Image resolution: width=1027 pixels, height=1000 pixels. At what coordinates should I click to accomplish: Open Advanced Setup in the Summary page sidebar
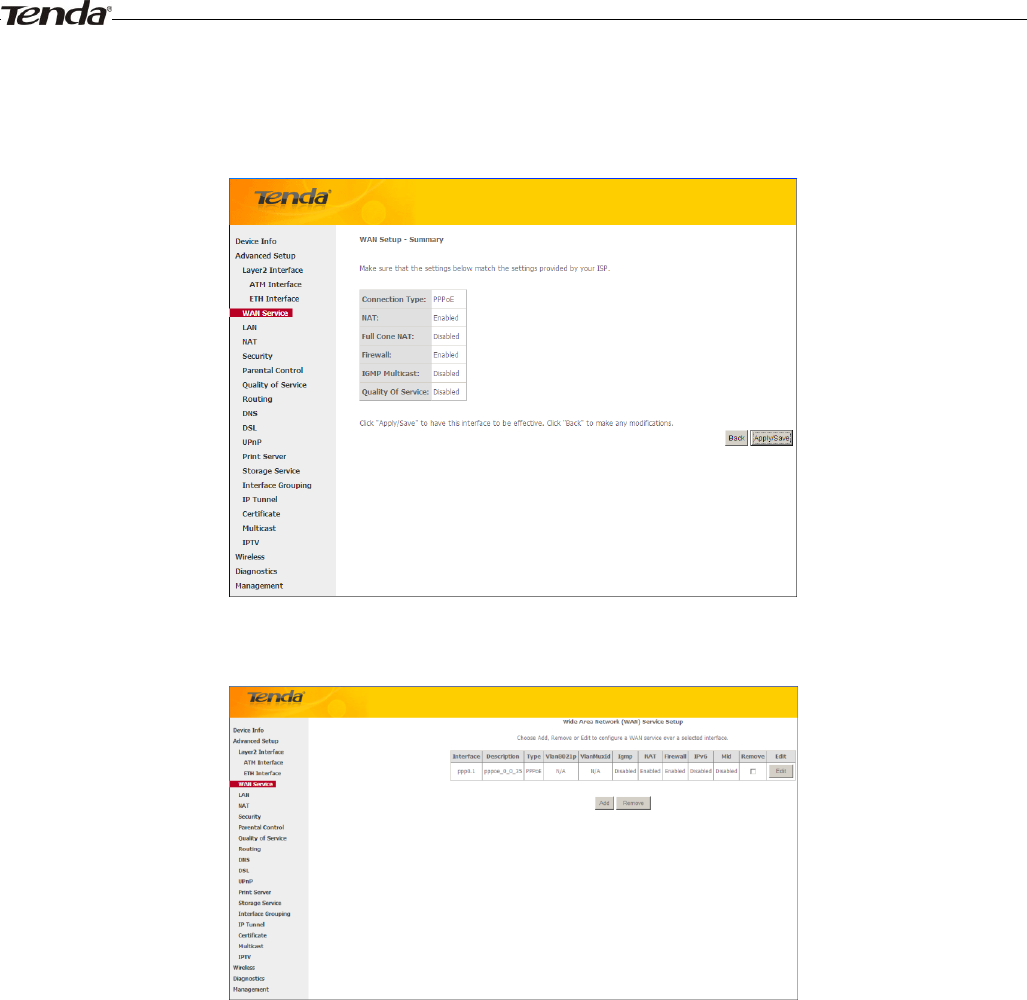(265, 255)
